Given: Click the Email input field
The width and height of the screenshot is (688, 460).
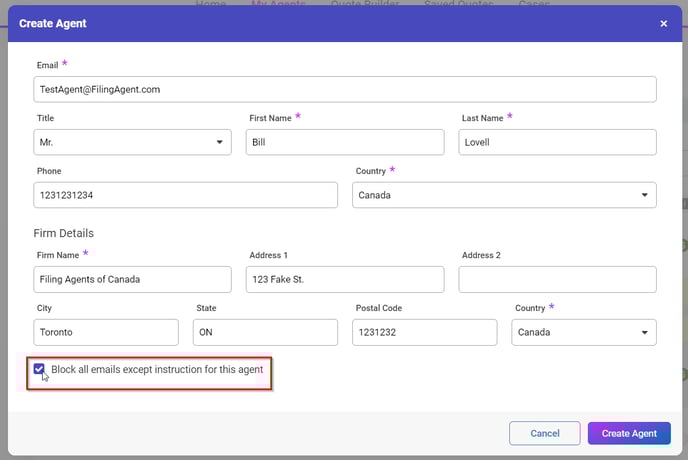Looking at the screenshot, I should pos(345,89).
